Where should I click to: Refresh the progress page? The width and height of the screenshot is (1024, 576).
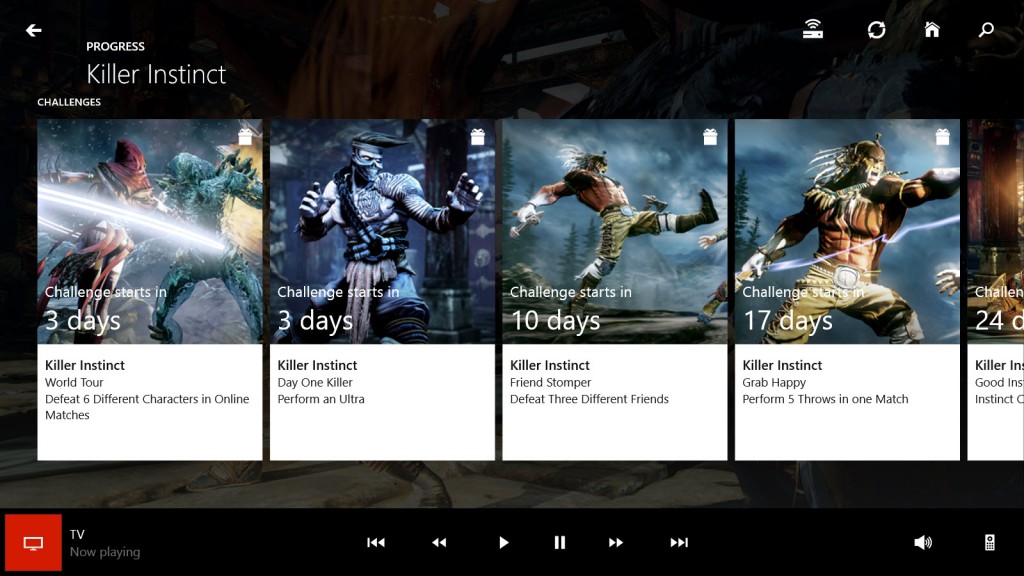(876, 29)
